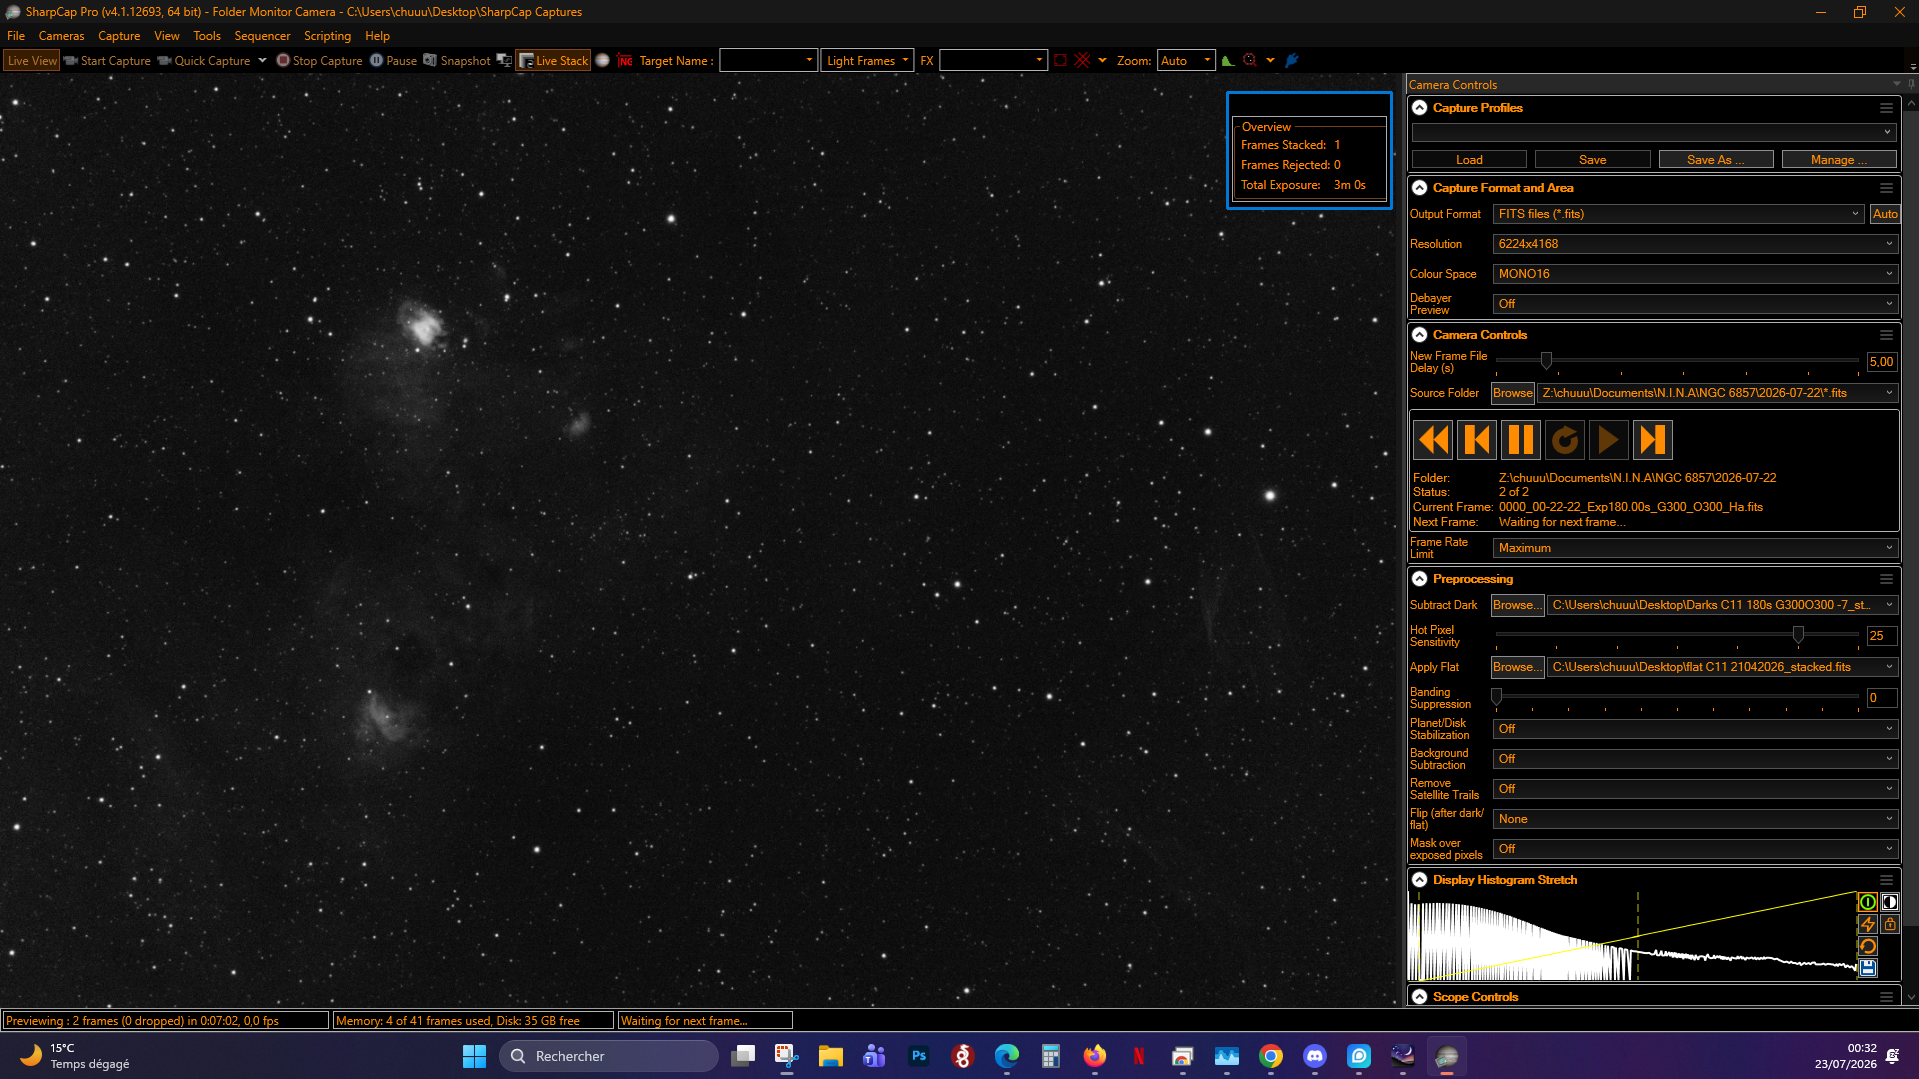Save the histogram stretch using floppy disk icon
1919x1079 pixels.
(x=1867, y=968)
